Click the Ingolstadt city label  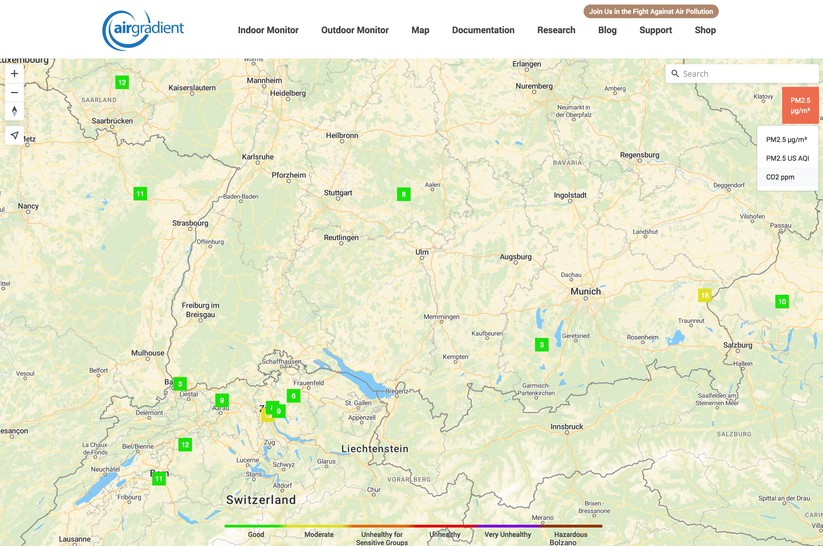(570, 195)
